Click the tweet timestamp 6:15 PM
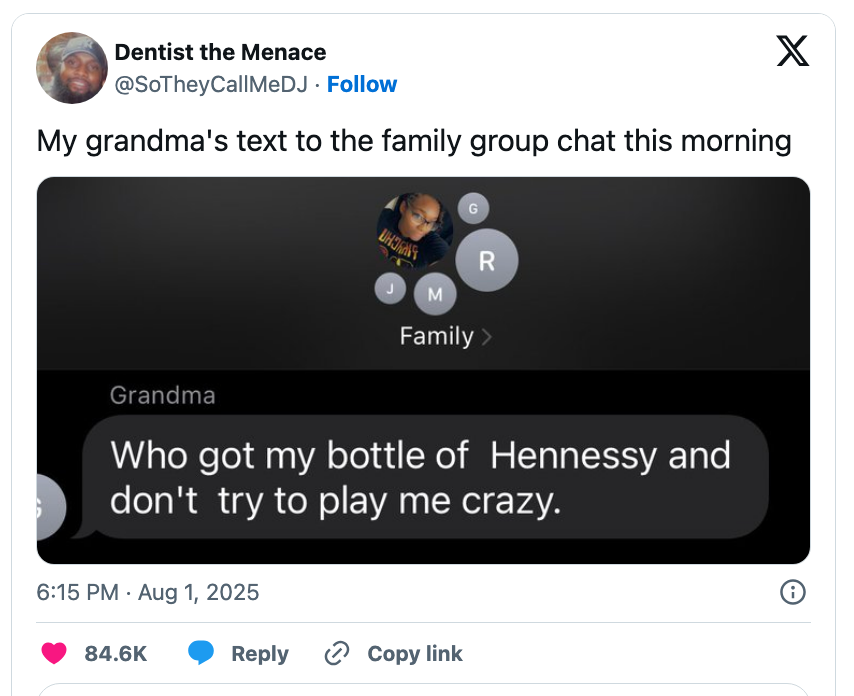The width and height of the screenshot is (854, 696). click(x=75, y=592)
